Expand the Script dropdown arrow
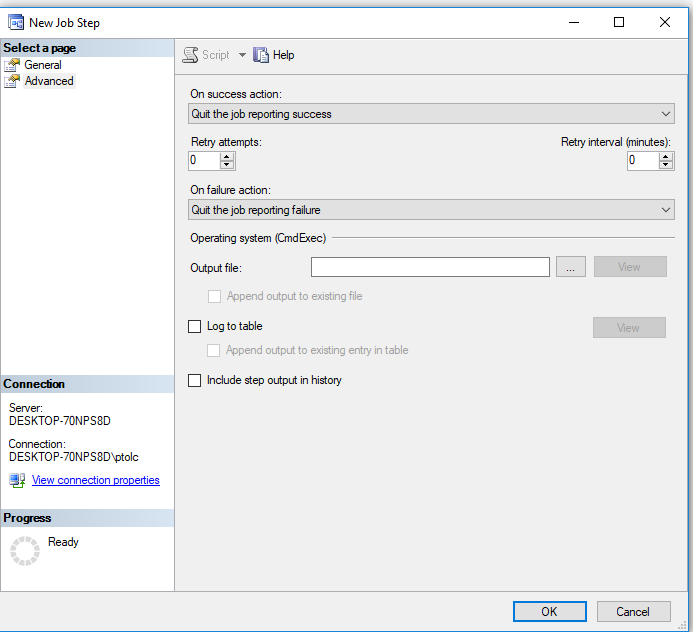 242,56
